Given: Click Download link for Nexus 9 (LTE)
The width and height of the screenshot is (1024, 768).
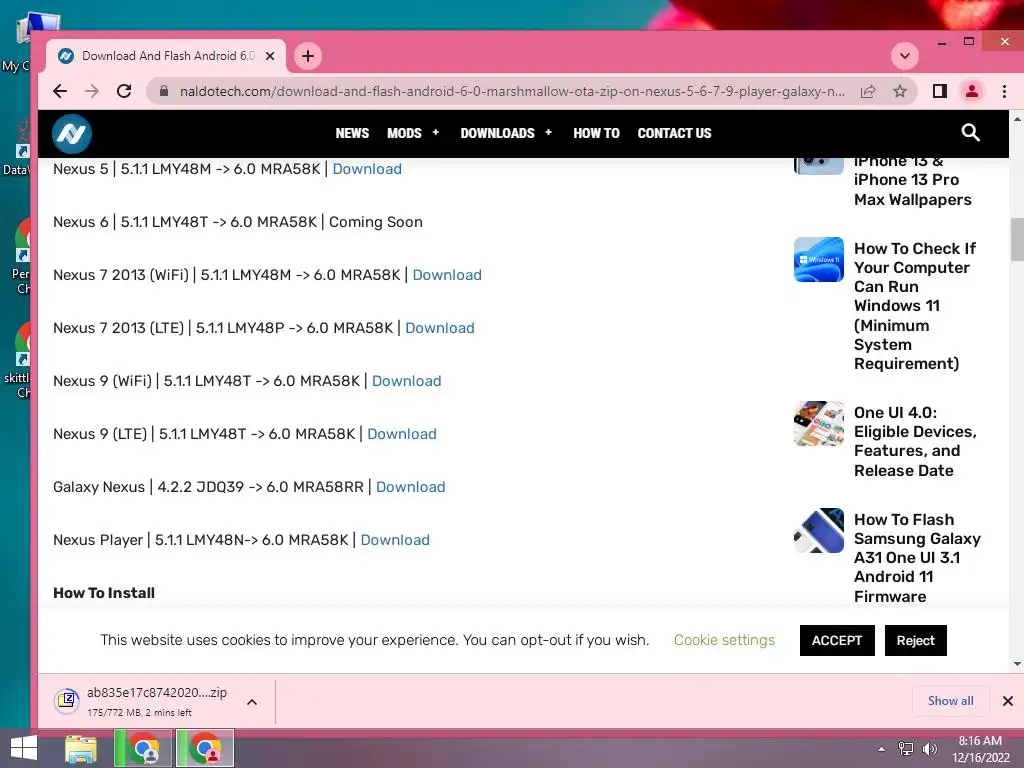Looking at the screenshot, I should [x=402, y=434].
